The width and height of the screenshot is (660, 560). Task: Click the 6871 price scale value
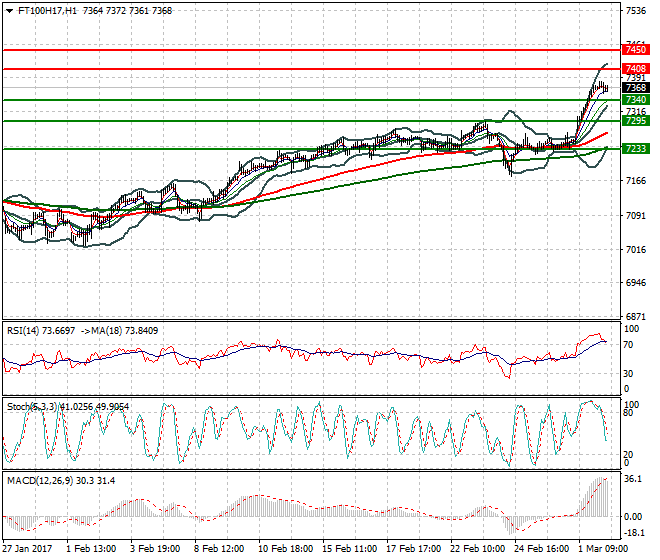click(636, 316)
